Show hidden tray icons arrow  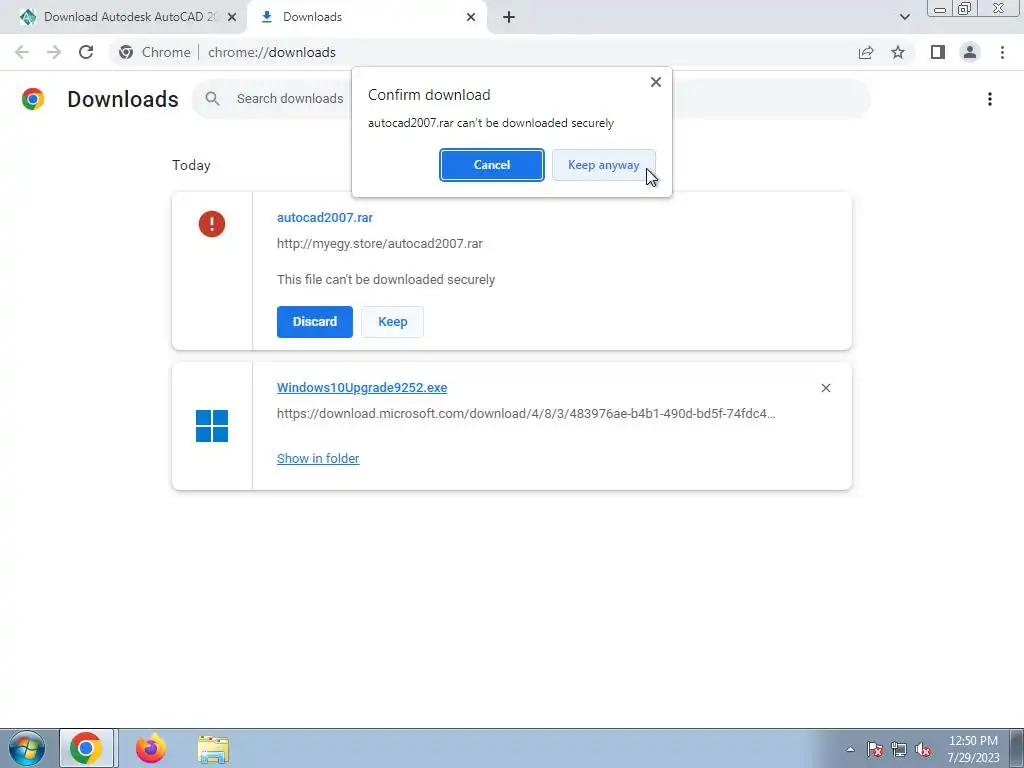[x=850, y=750]
